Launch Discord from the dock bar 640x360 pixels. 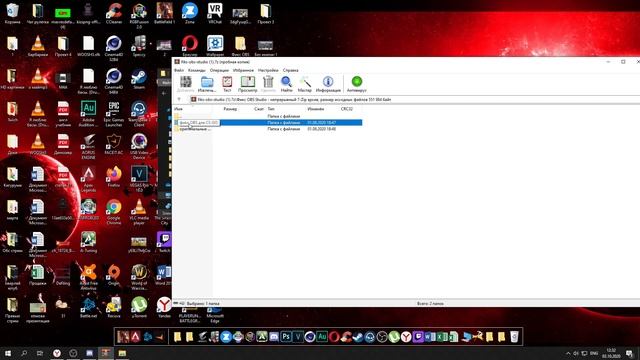point(274,337)
